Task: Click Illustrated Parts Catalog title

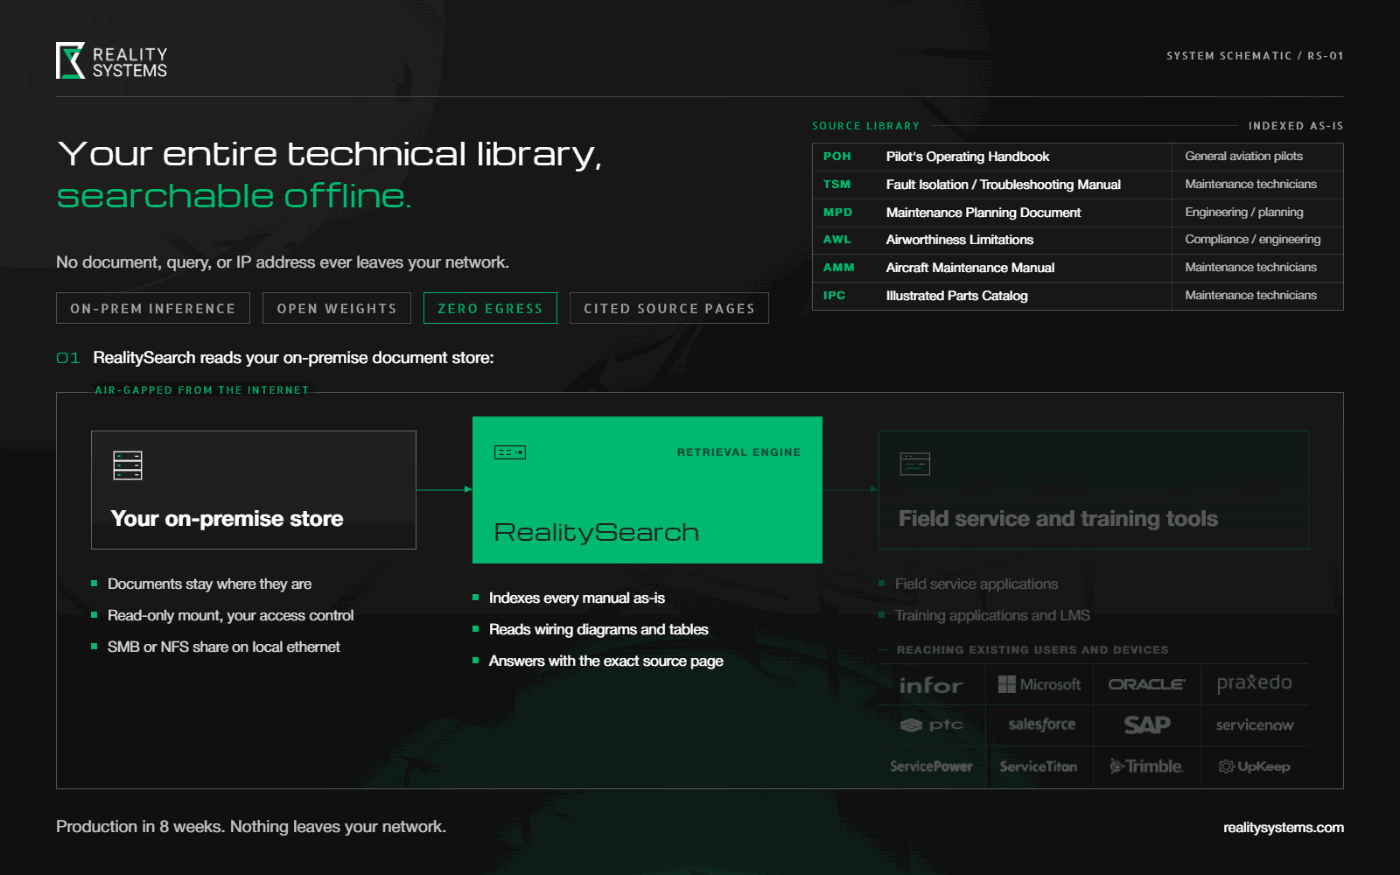Action: pos(957,295)
